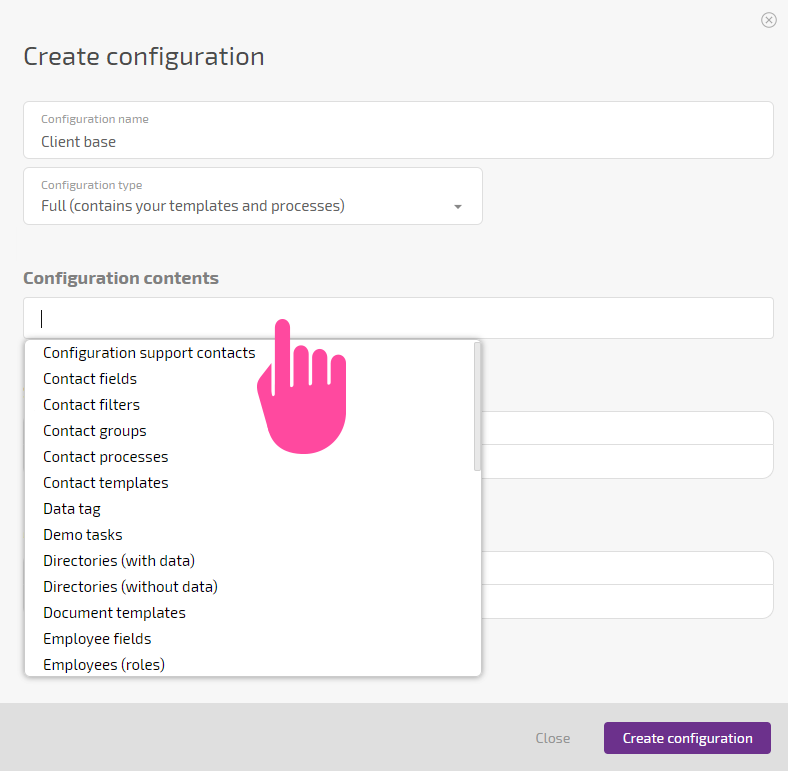Select Directories (with data) option
Viewport: 788px width, 771px height.
coord(119,561)
